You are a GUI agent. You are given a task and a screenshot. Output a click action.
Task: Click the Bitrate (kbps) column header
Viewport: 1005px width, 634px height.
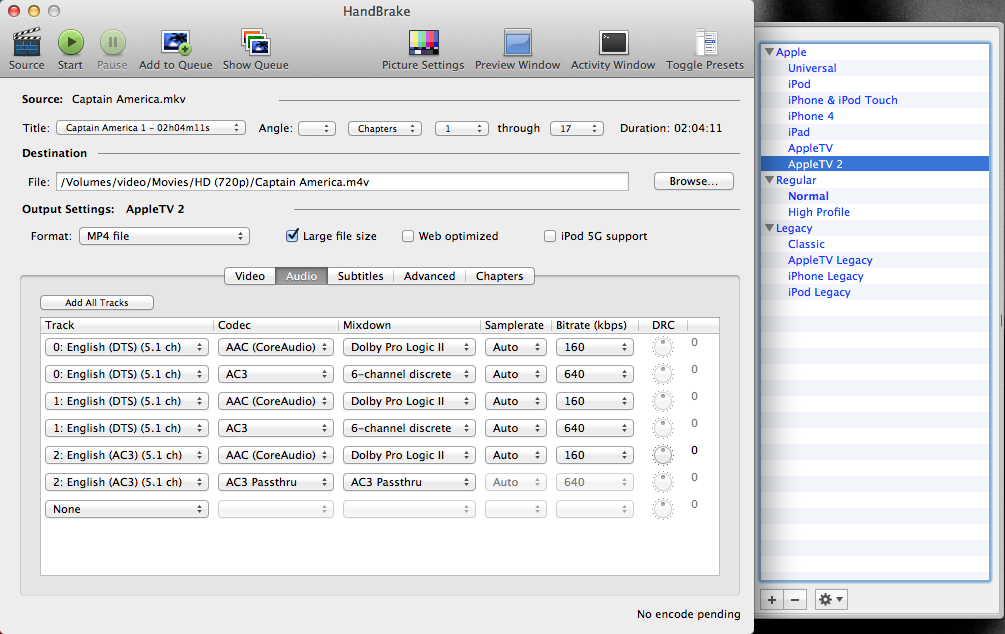pyautogui.click(x=595, y=325)
